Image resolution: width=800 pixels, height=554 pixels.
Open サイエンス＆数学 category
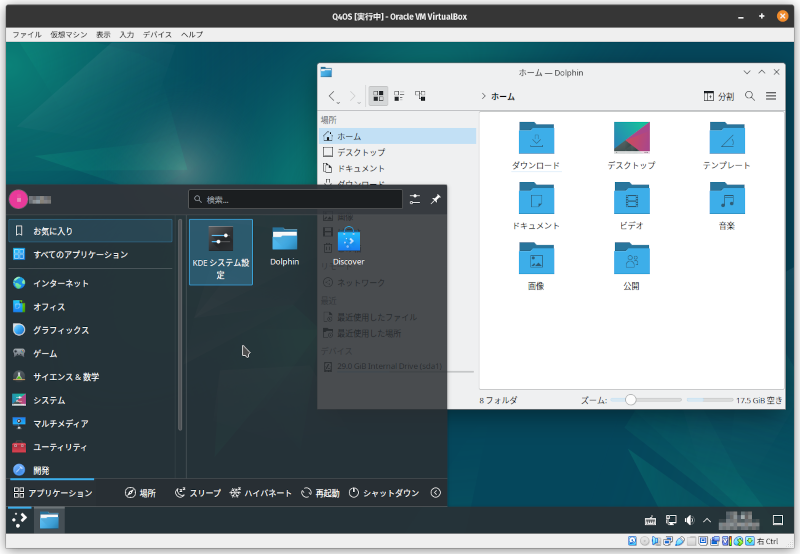click(91, 376)
